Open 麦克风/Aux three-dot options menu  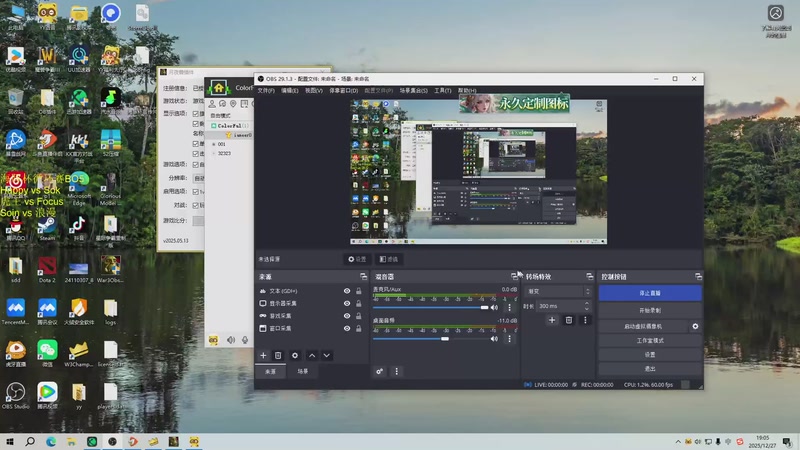point(509,307)
